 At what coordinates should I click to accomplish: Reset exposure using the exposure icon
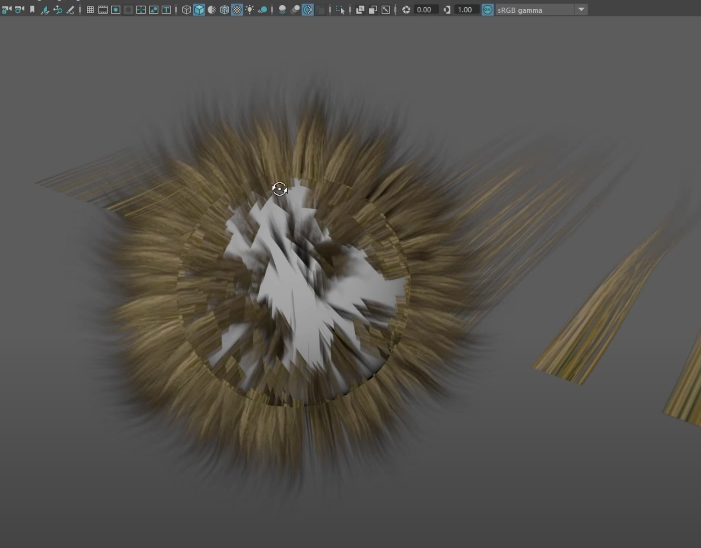406,9
